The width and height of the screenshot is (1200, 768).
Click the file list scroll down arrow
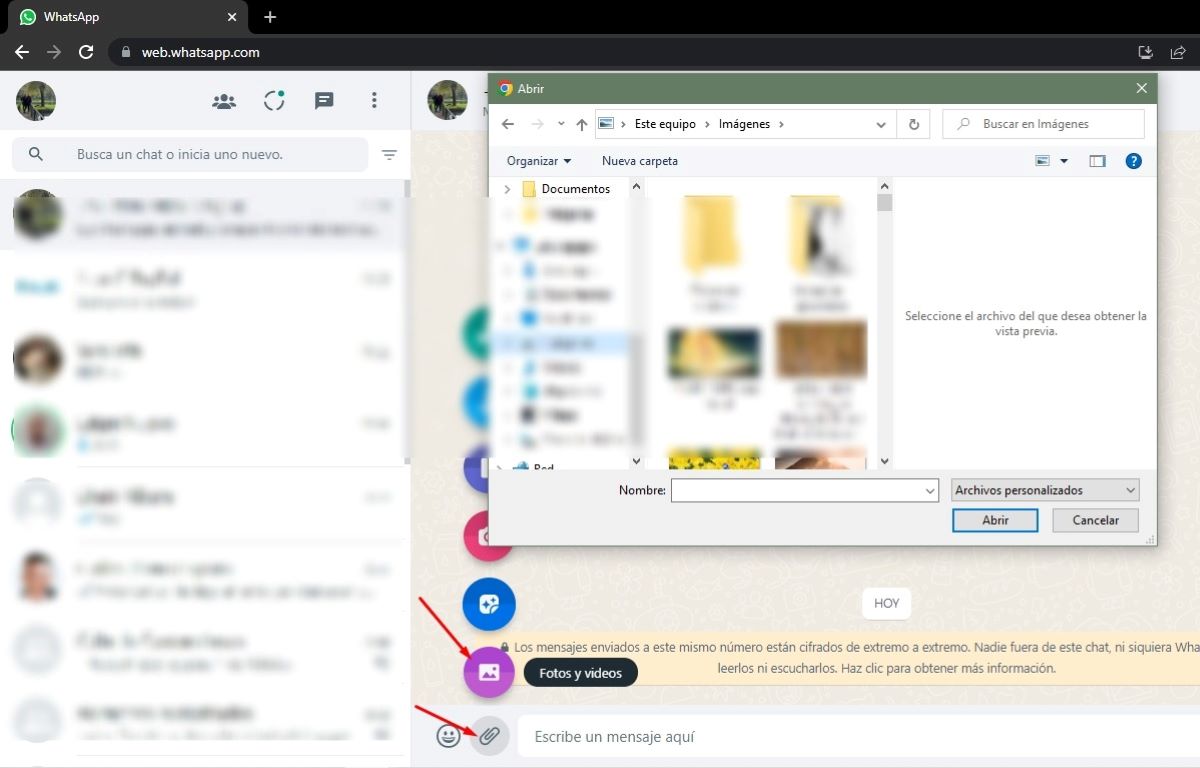(884, 461)
